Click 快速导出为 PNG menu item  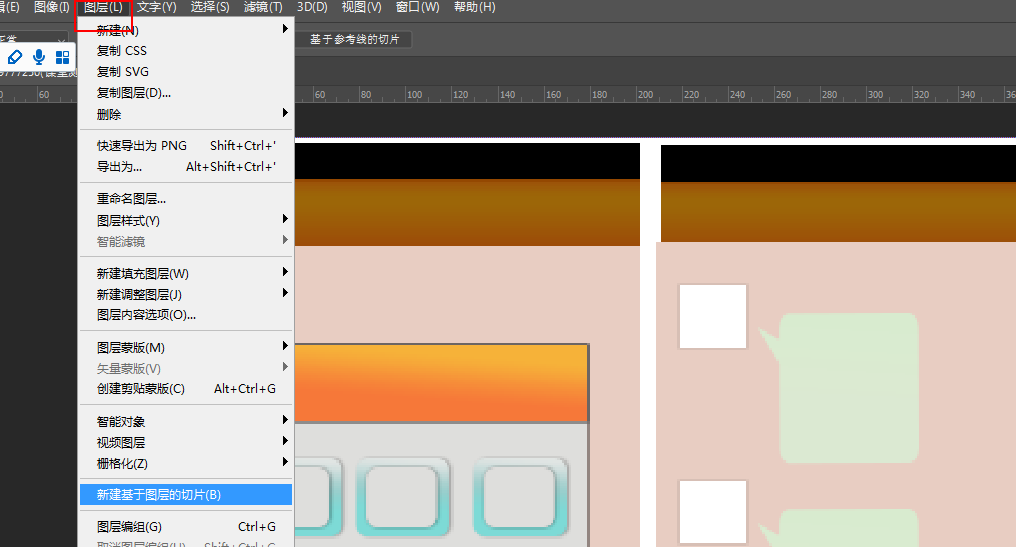(x=142, y=146)
